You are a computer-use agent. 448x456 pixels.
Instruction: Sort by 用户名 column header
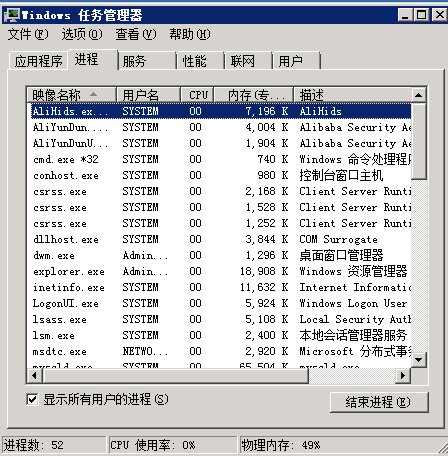(148, 95)
